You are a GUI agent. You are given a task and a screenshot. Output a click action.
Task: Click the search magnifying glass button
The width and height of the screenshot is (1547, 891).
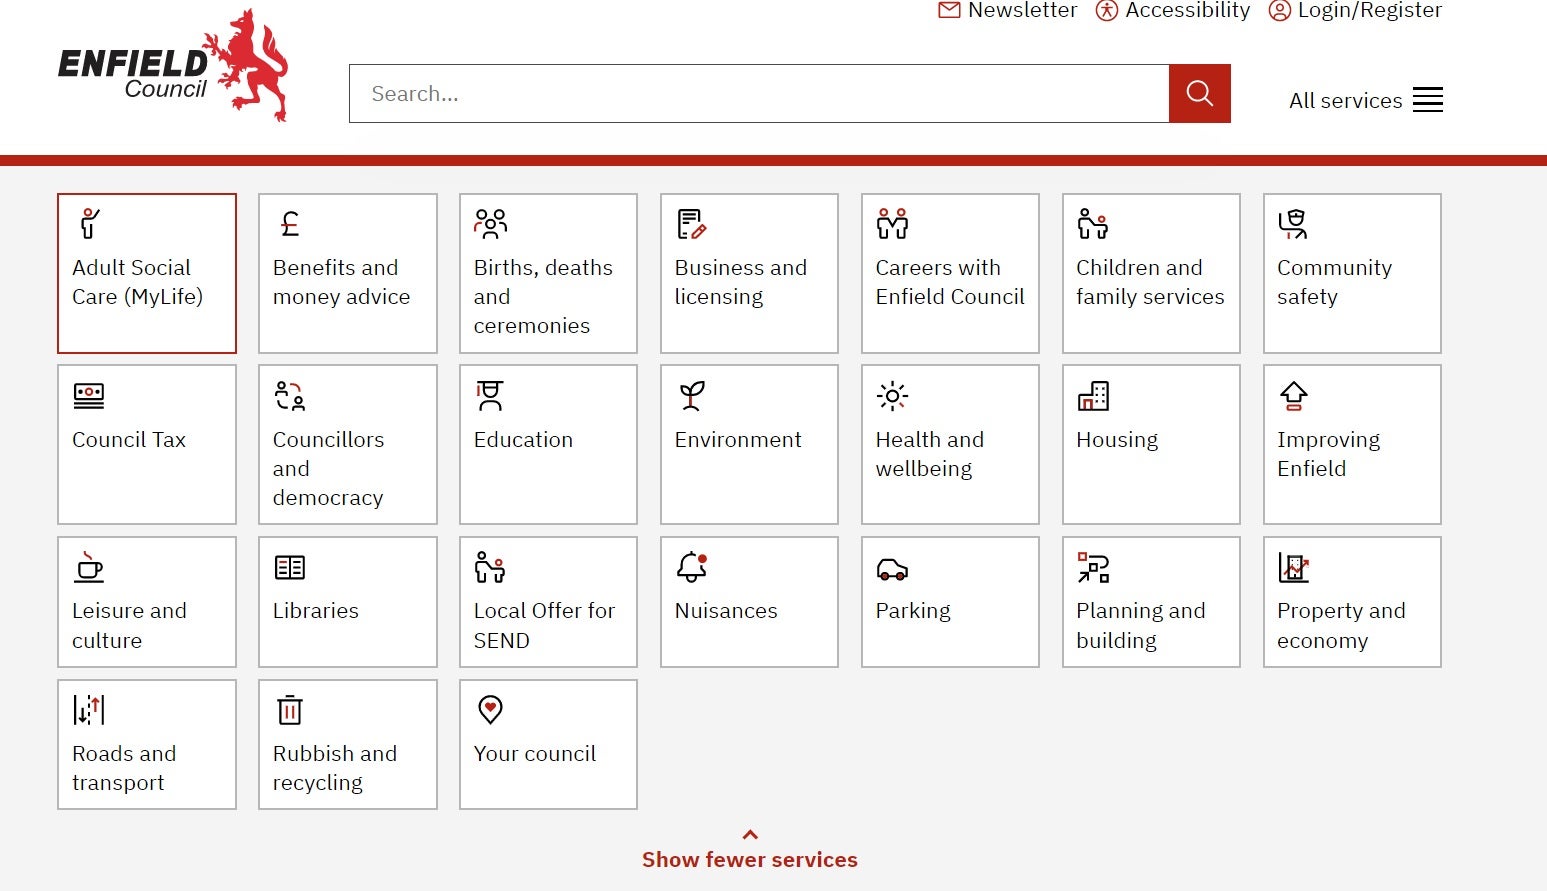pos(1199,93)
